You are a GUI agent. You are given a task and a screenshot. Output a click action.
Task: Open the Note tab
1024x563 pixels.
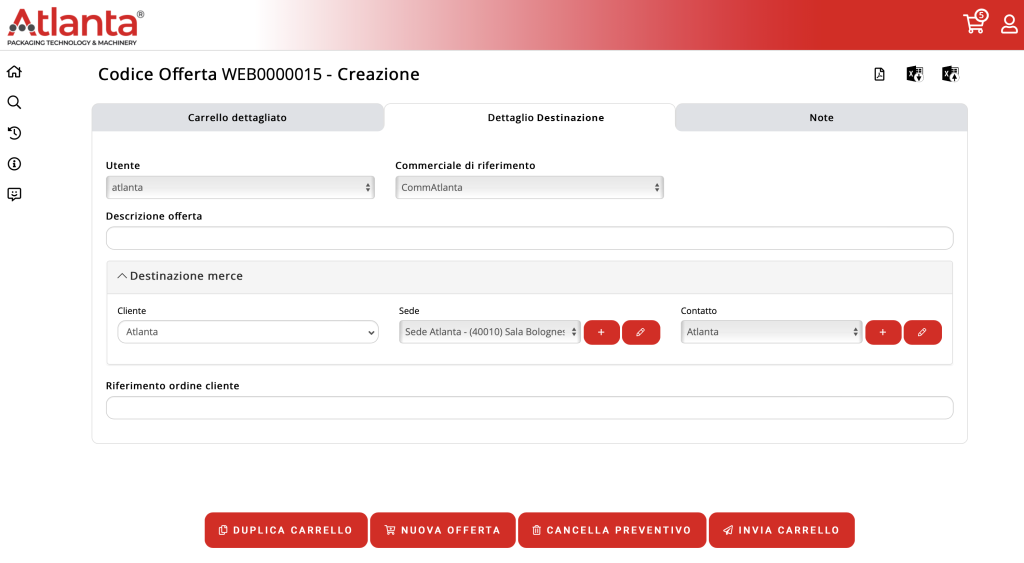(822, 118)
